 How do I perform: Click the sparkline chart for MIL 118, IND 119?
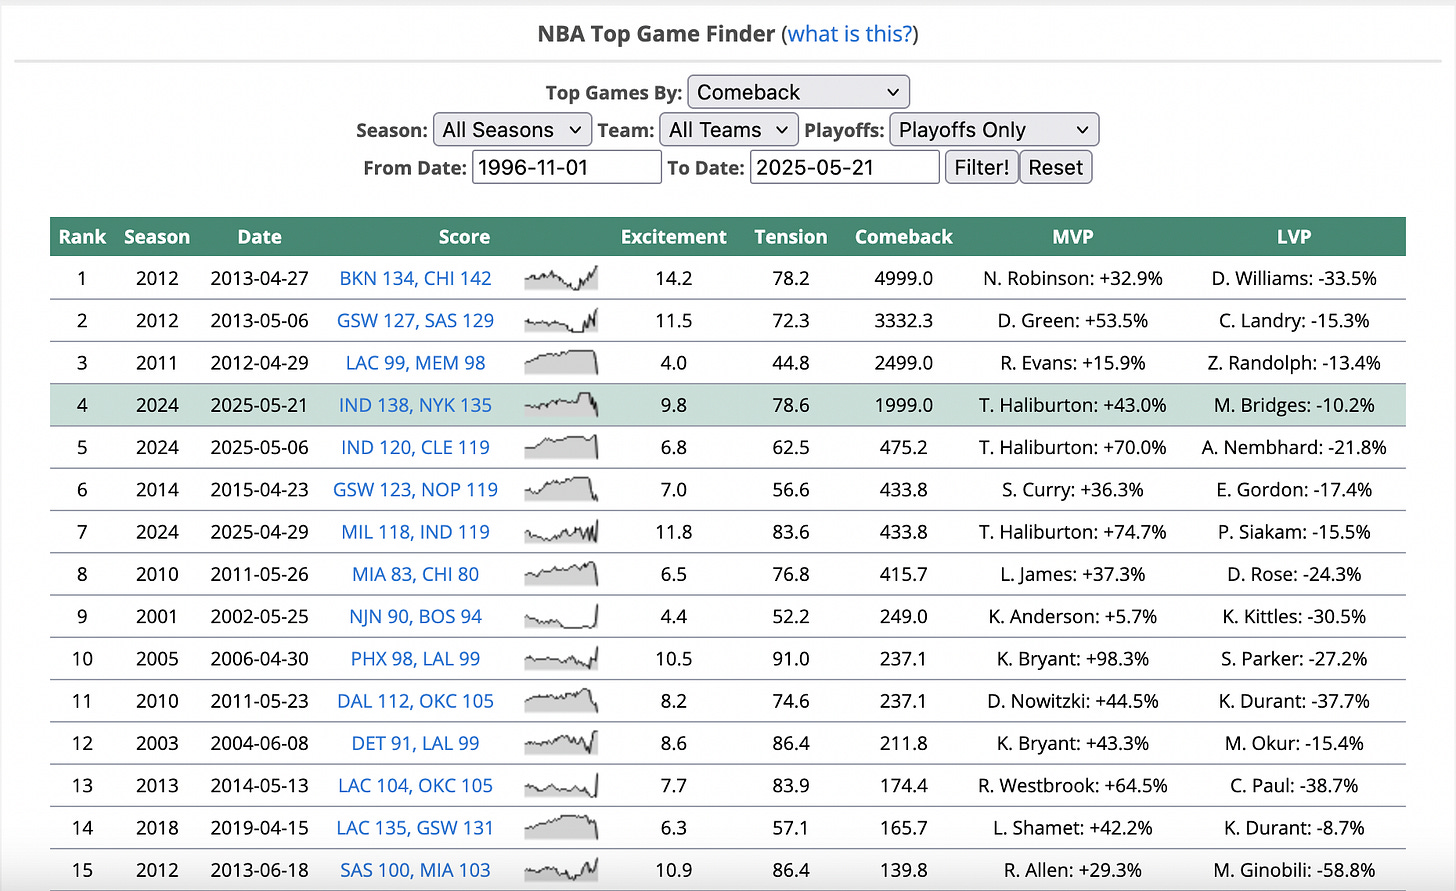[x=561, y=532]
